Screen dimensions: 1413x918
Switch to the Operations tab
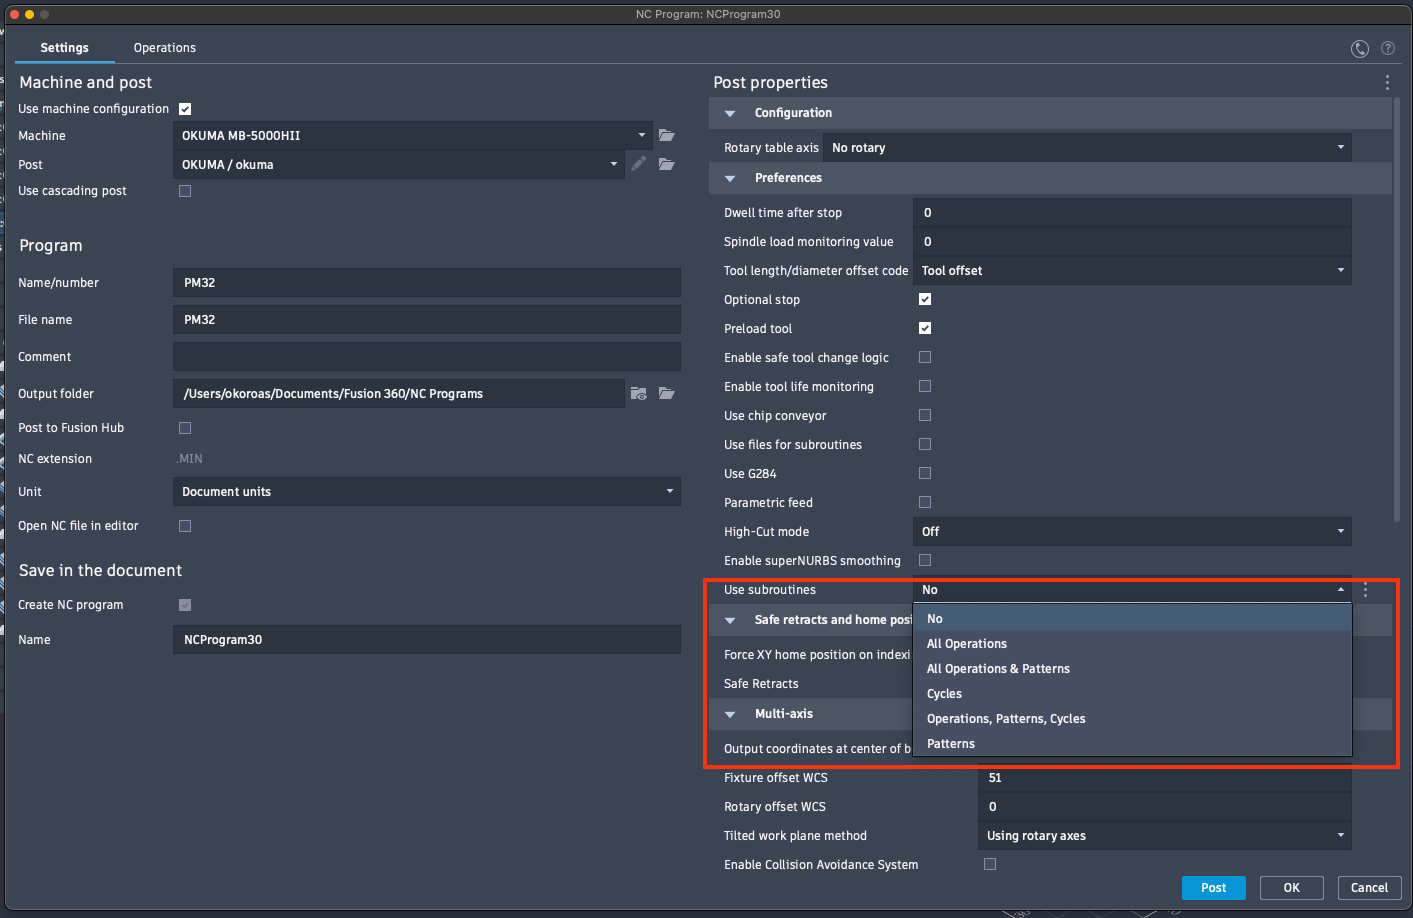click(163, 47)
